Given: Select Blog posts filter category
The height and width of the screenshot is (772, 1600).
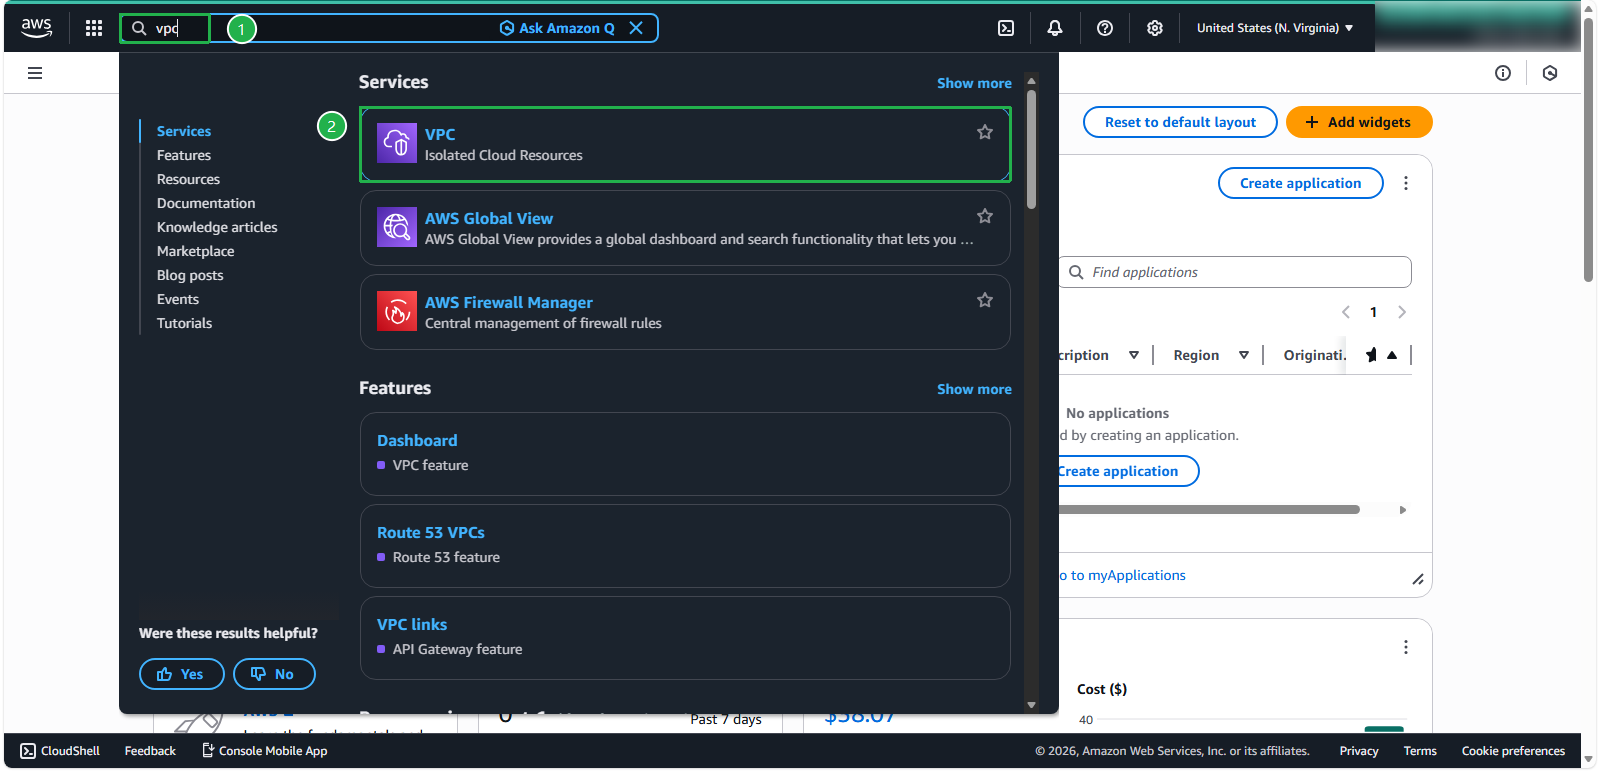Looking at the screenshot, I should pyautogui.click(x=190, y=275).
